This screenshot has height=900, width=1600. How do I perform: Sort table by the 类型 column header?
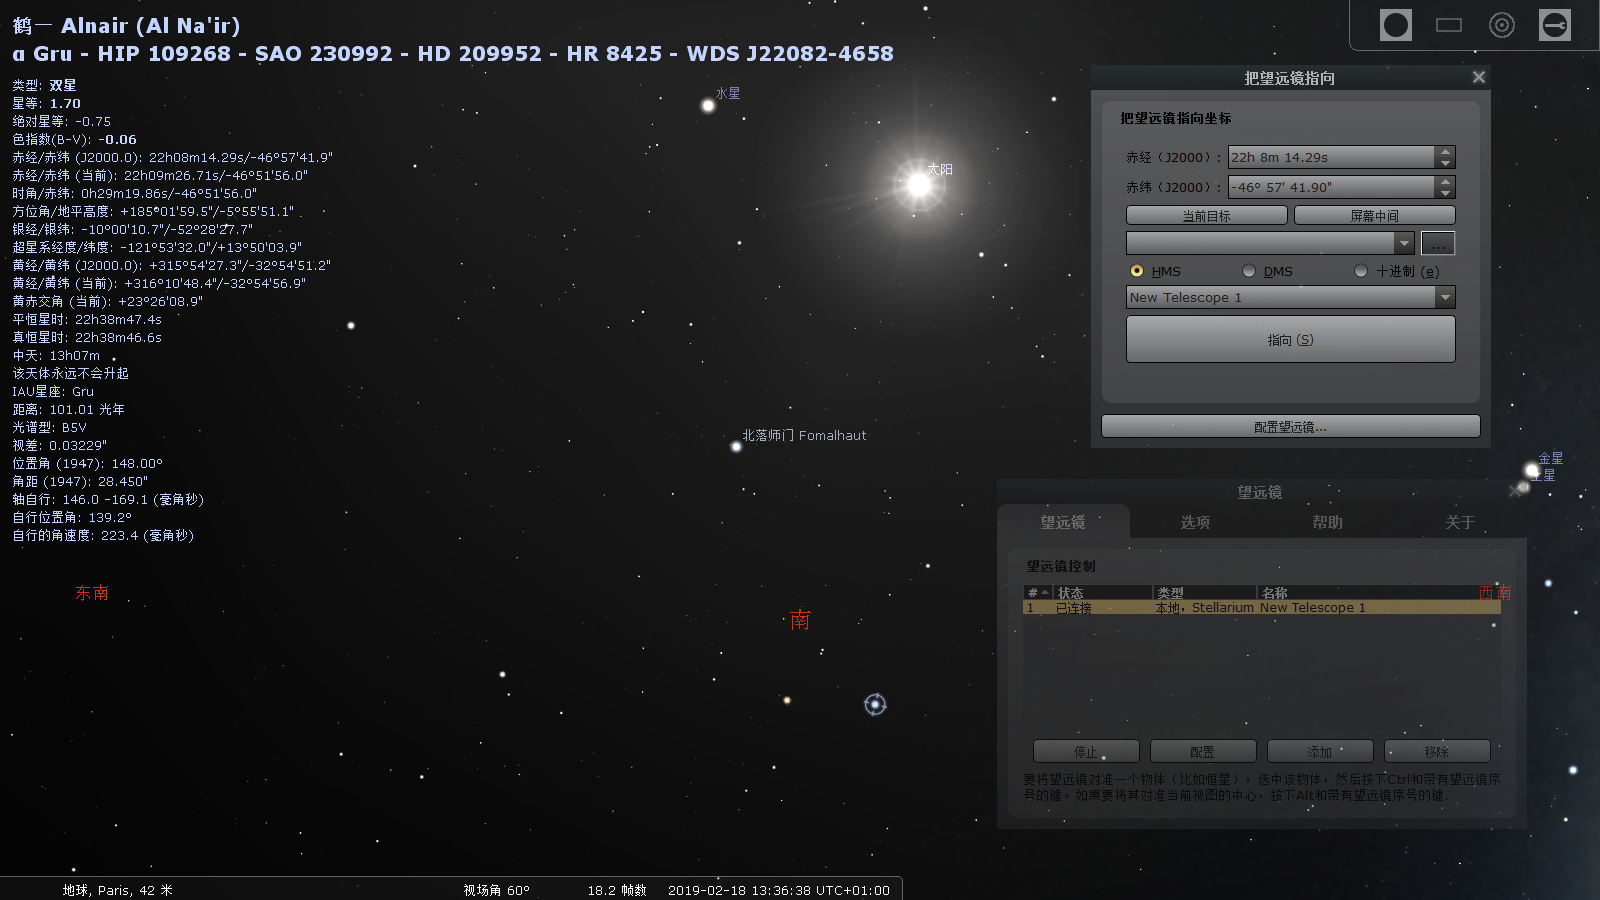pos(1205,593)
